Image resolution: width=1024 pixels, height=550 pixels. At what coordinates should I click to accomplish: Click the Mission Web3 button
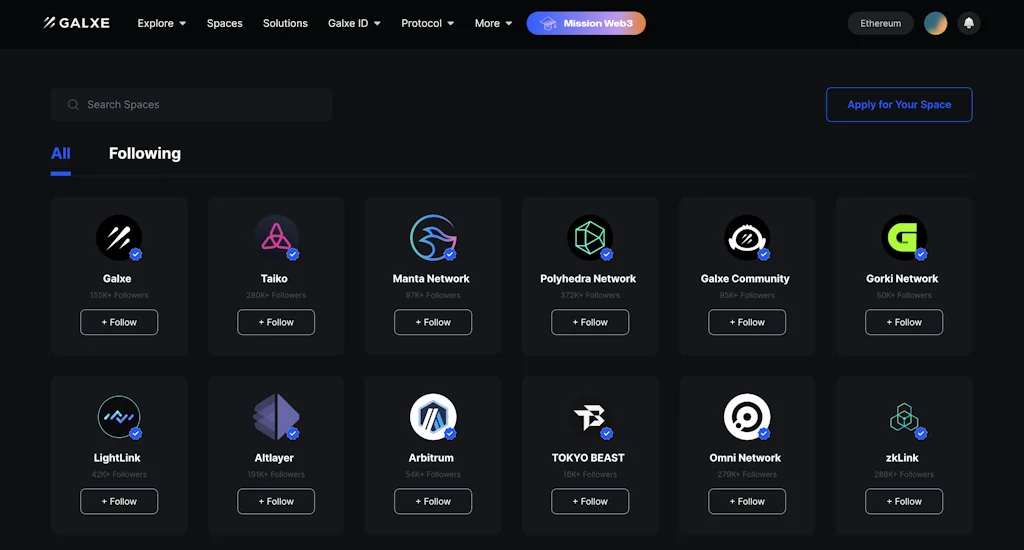click(586, 23)
